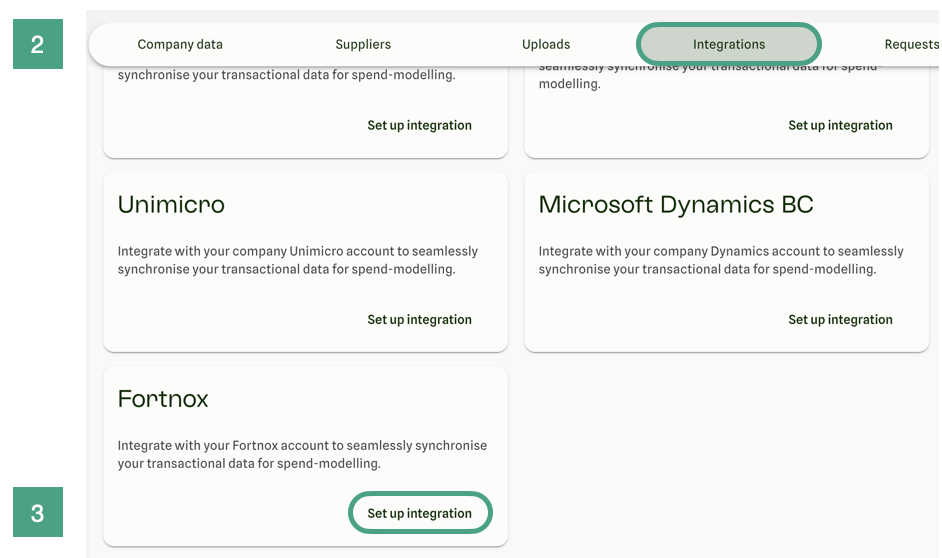Viewport: 942px width, 558px height.
Task: Click the Unimicro integration description text
Action: coord(297,260)
